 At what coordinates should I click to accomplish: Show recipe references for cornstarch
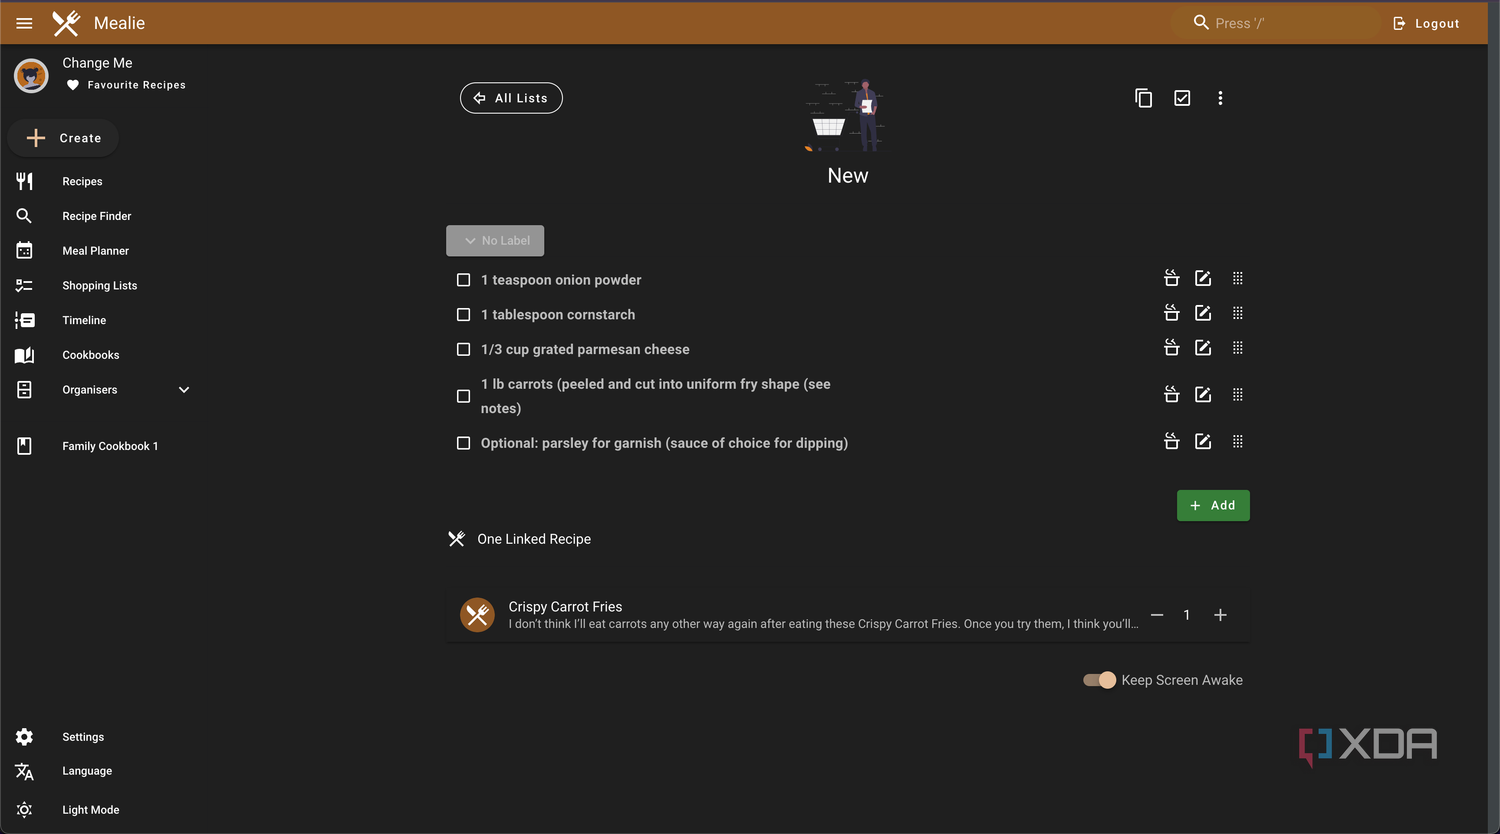[x=1171, y=313]
